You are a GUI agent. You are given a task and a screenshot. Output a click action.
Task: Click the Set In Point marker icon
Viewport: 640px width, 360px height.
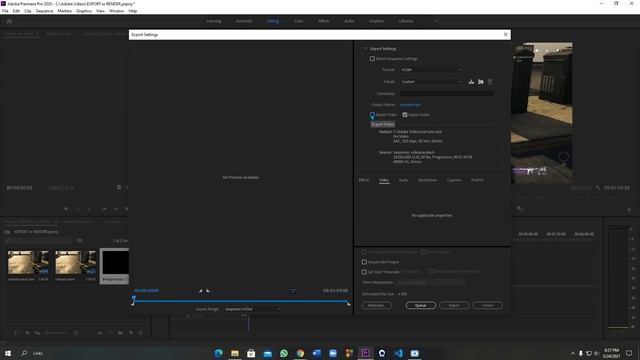200,291
